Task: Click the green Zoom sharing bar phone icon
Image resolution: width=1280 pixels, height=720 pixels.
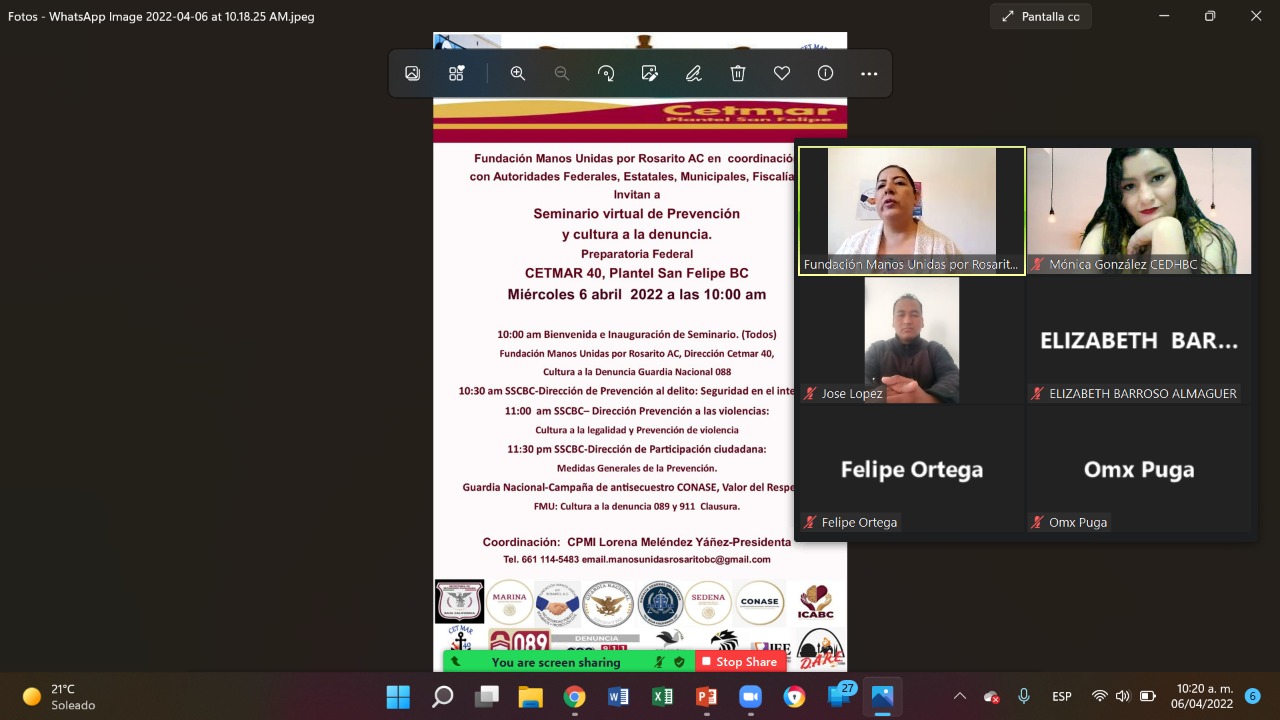Action: 457,662
